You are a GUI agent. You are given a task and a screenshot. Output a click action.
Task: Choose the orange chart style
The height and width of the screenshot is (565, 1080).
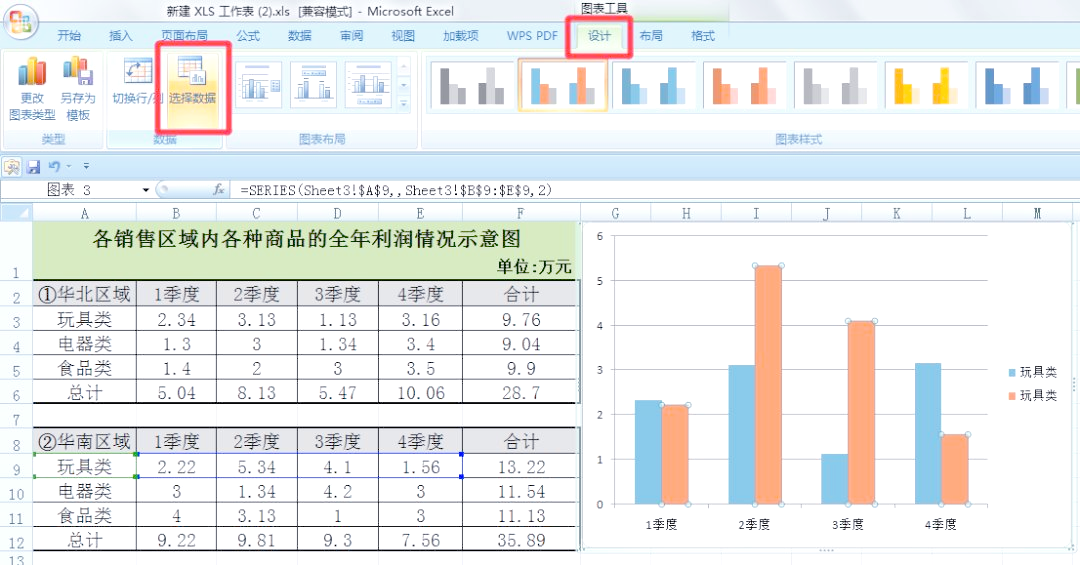tap(745, 86)
